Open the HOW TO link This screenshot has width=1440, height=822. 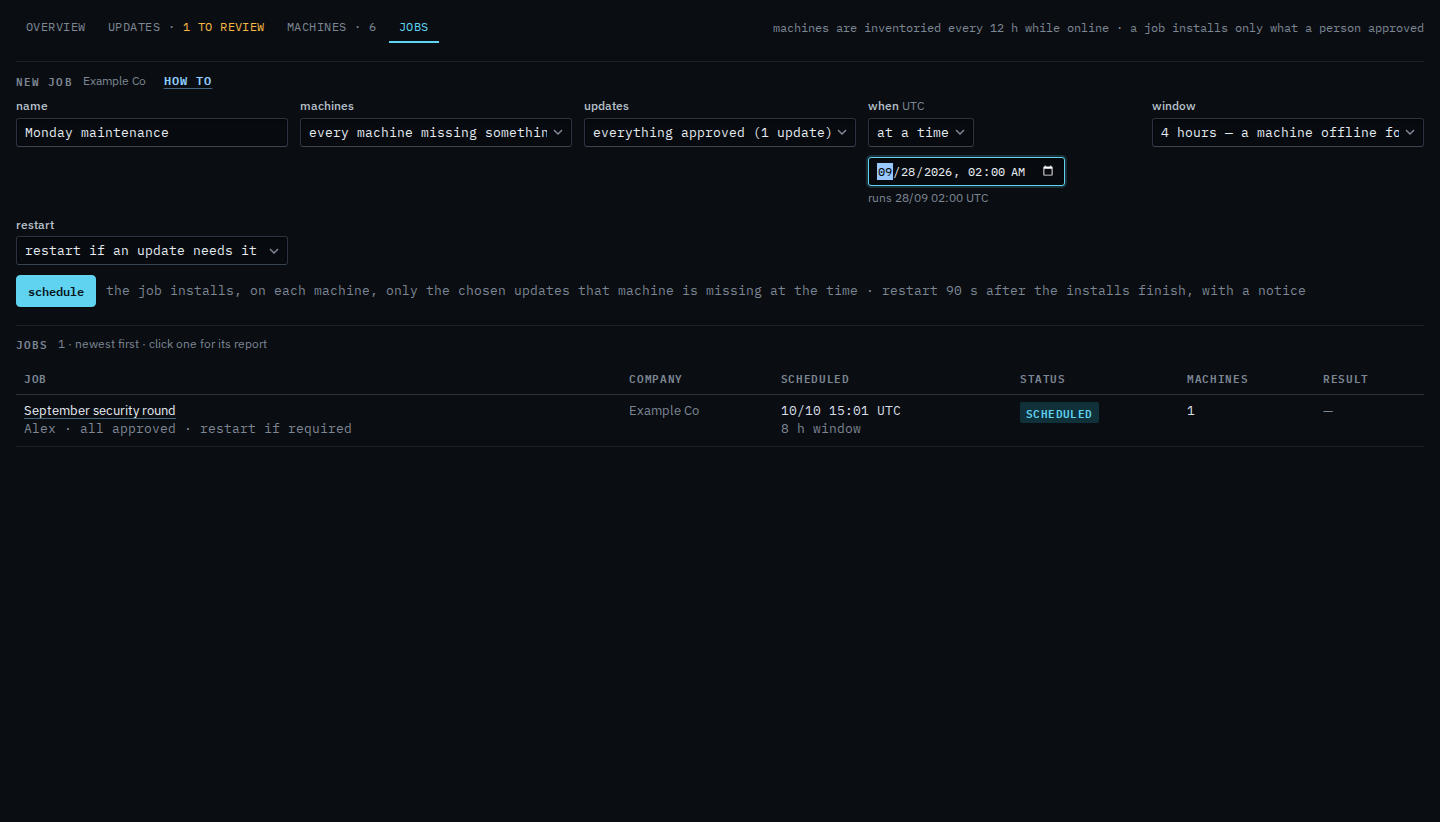coord(188,81)
